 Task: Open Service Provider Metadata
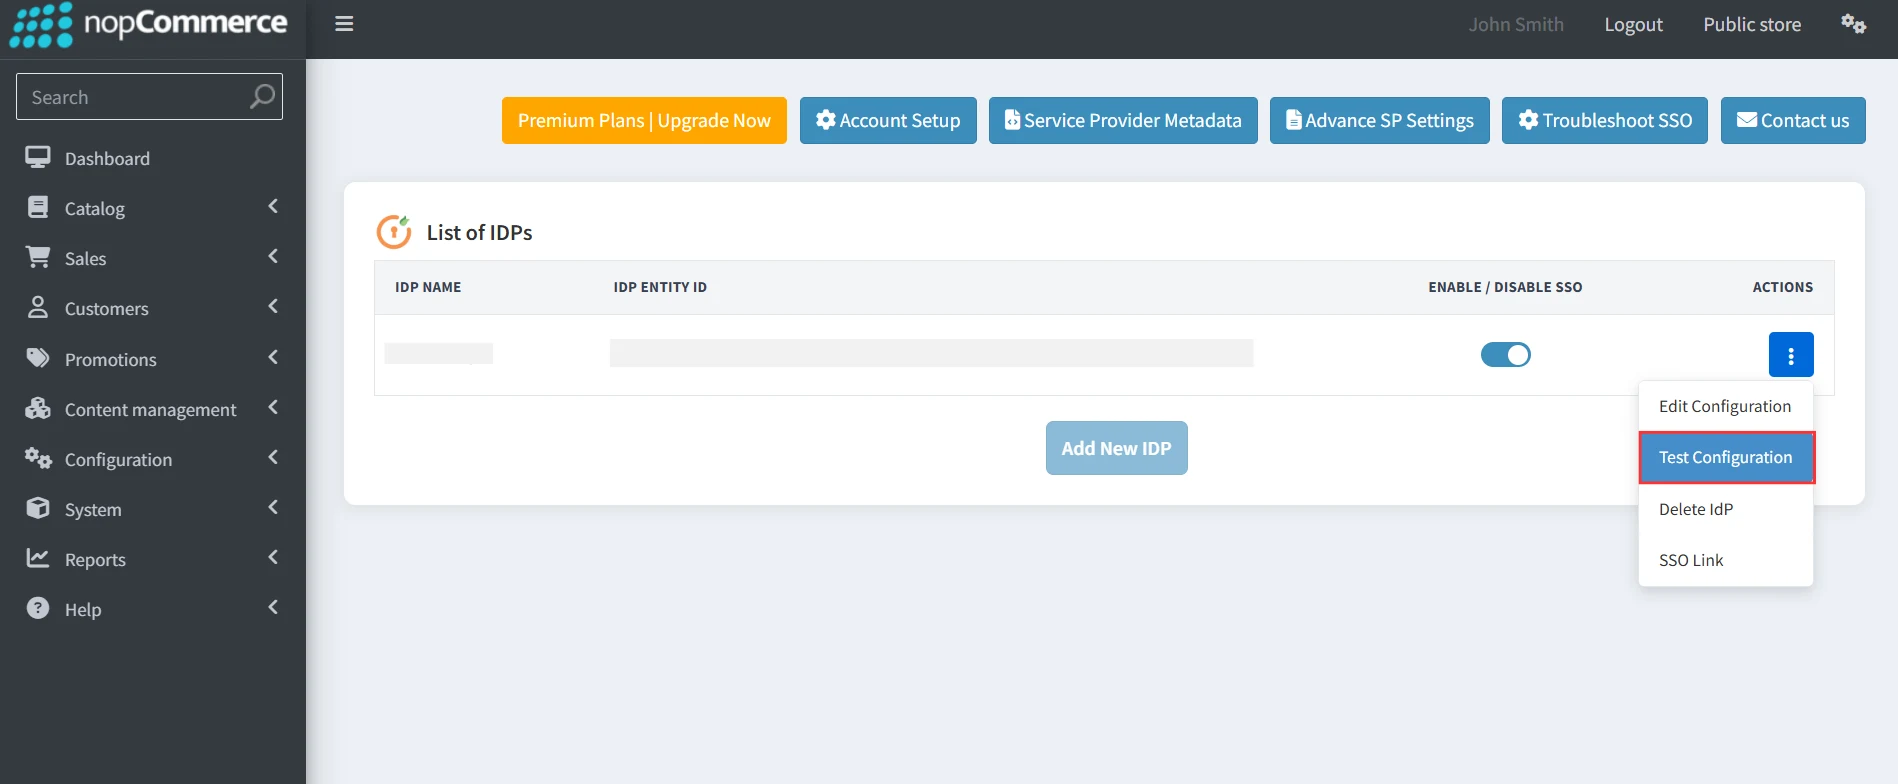pyautogui.click(x=1123, y=120)
